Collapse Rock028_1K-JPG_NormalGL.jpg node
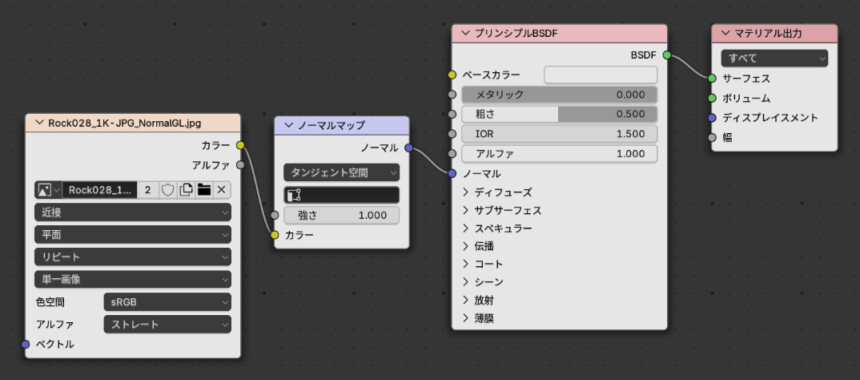 click(38, 123)
